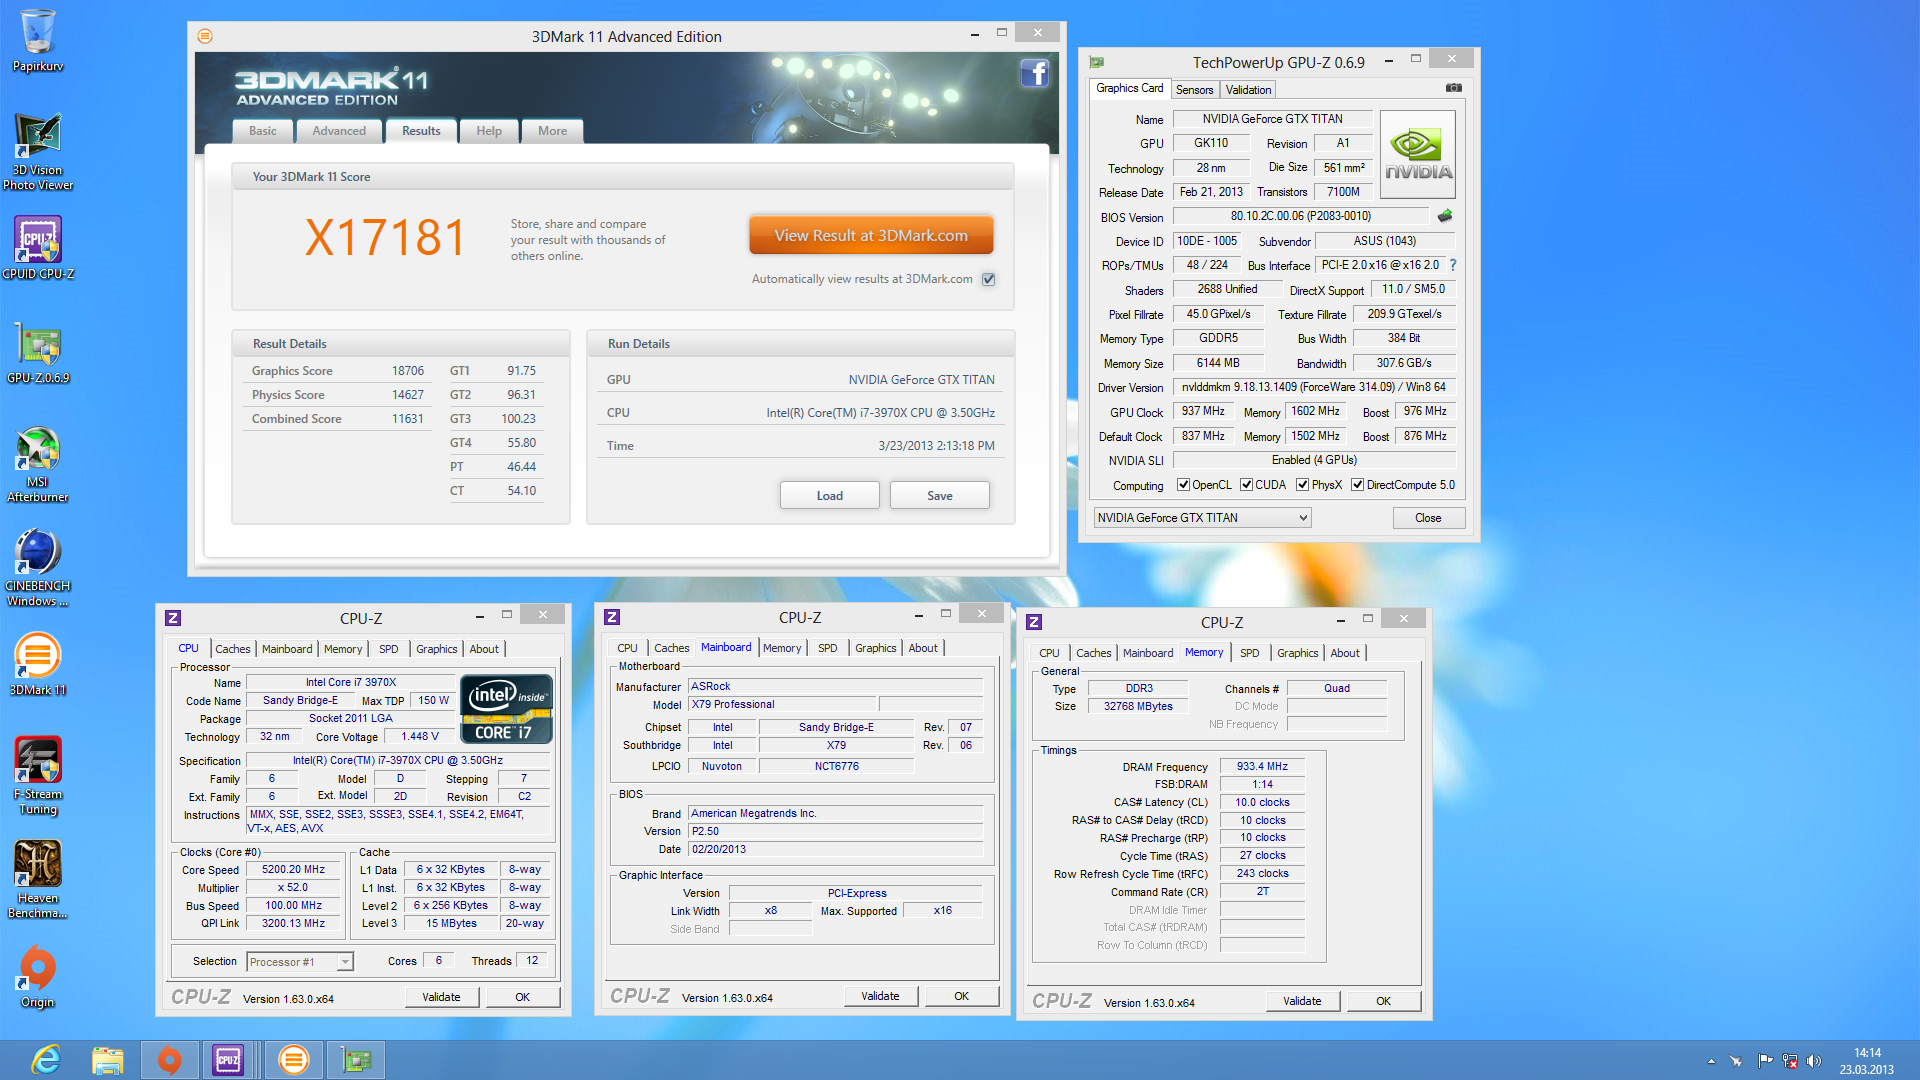Switch to 3DMark taskbar icon

(x=293, y=1059)
